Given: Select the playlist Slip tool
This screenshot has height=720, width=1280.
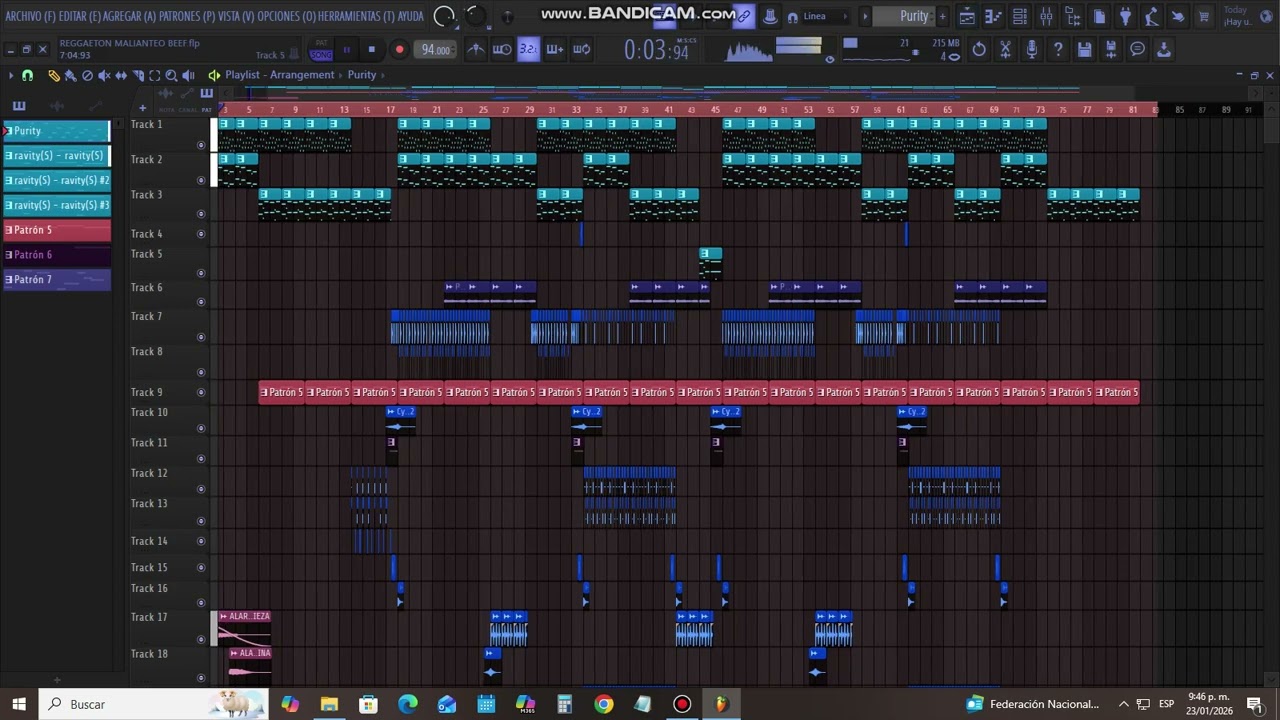Looking at the screenshot, I should [x=121, y=75].
